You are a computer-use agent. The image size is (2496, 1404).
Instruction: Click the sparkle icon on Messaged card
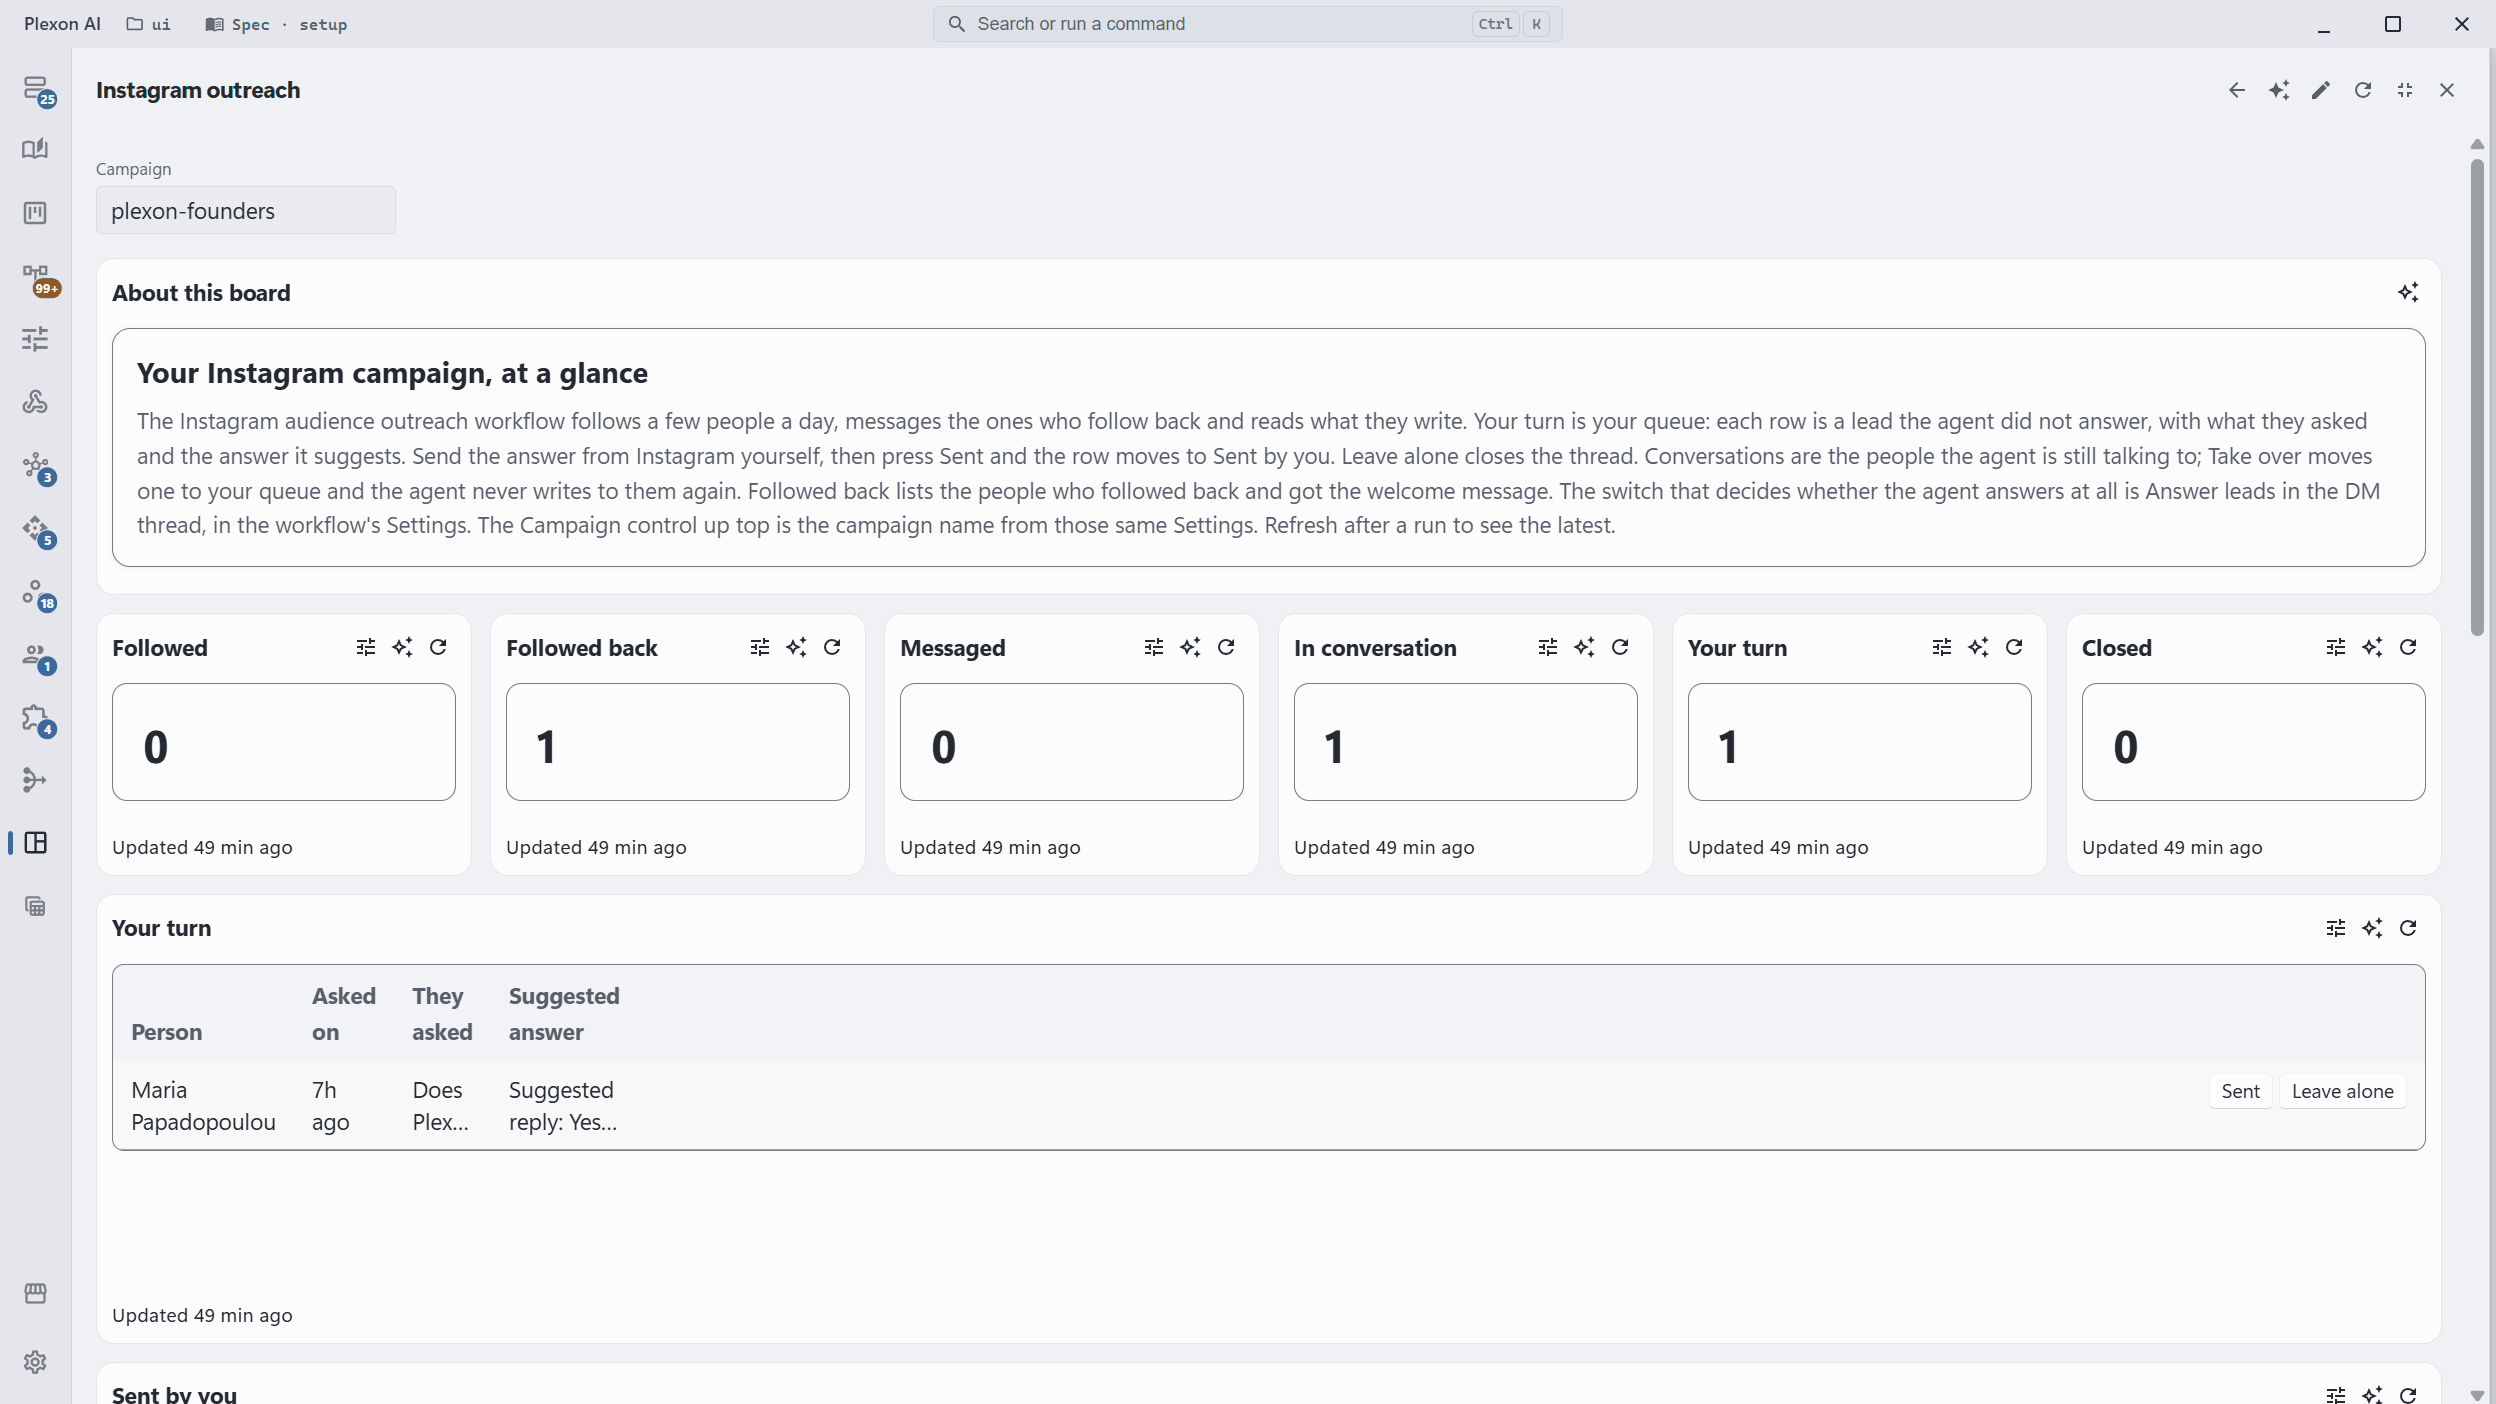coord(1190,648)
